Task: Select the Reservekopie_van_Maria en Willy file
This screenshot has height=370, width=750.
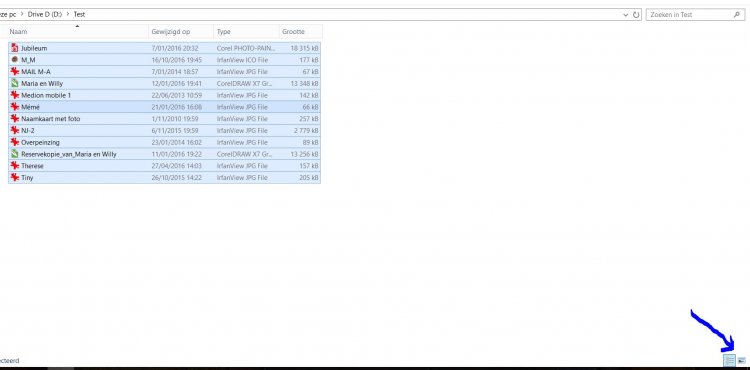Action: point(165,154)
